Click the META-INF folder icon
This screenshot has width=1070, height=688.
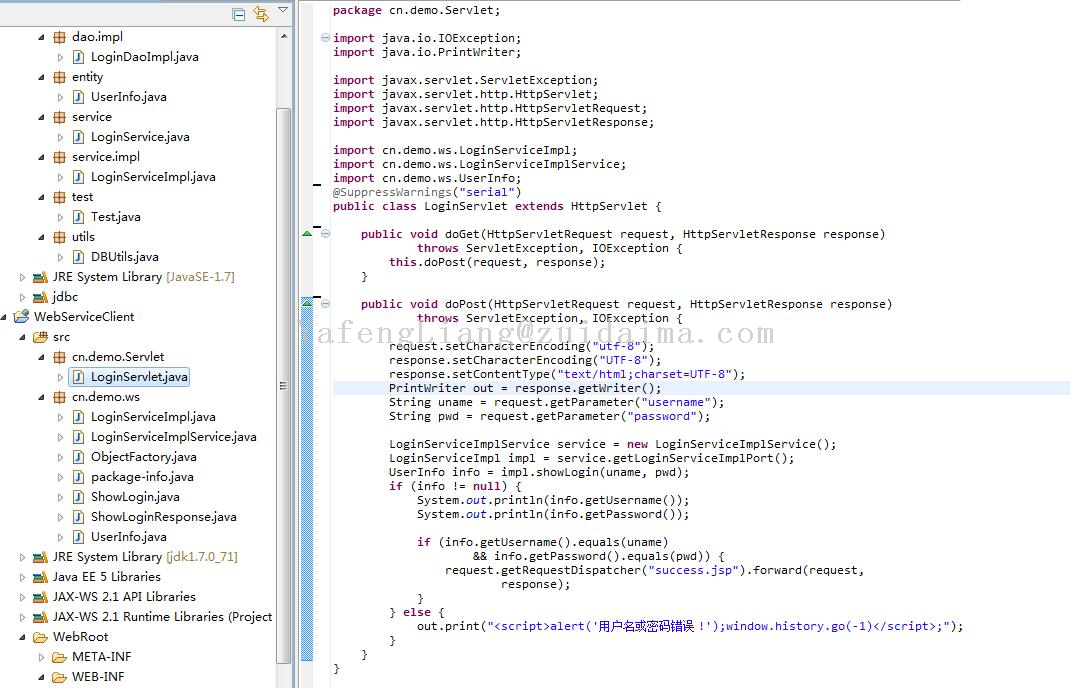pos(59,657)
